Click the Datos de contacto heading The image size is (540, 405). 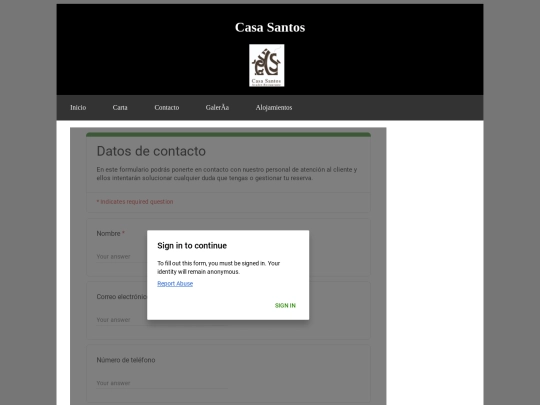[x=151, y=151]
